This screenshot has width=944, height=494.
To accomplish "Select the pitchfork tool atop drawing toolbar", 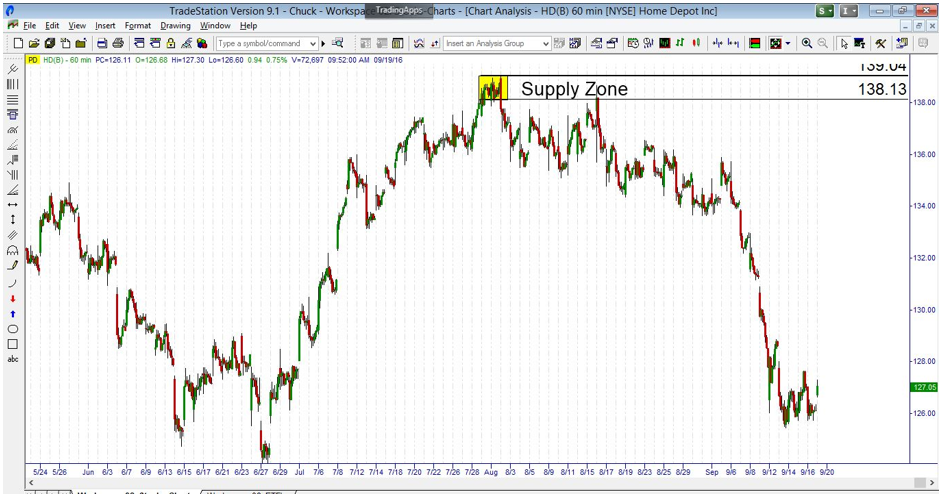I will coord(13,69).
